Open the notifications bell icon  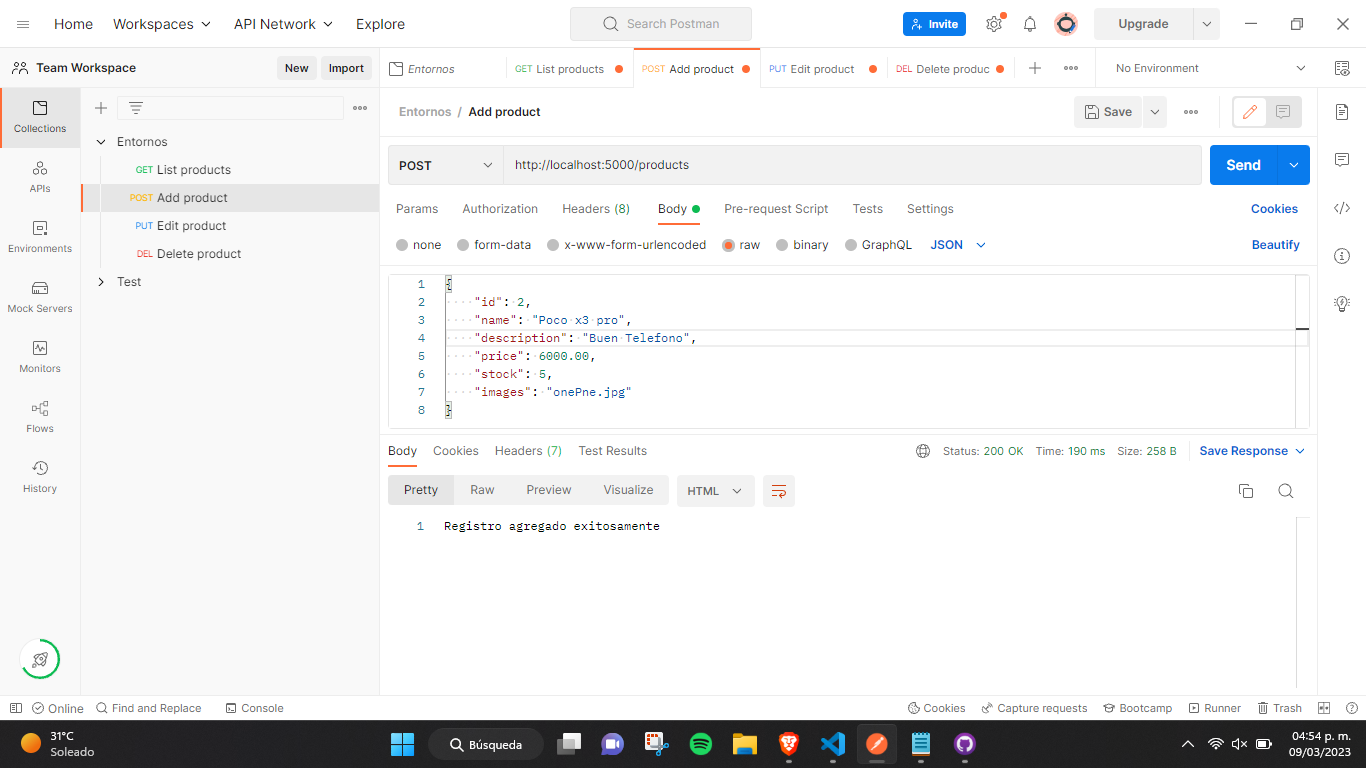click(1030, 24)
